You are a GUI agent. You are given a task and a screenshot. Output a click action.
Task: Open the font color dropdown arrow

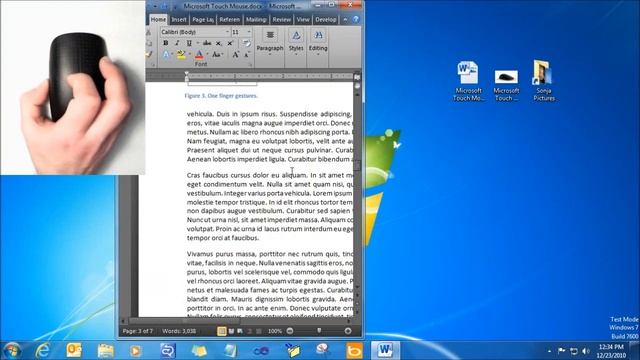207,54
